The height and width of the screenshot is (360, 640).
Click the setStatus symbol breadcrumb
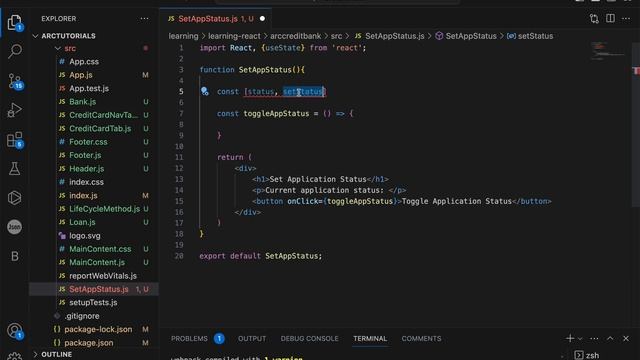point(535,36)
